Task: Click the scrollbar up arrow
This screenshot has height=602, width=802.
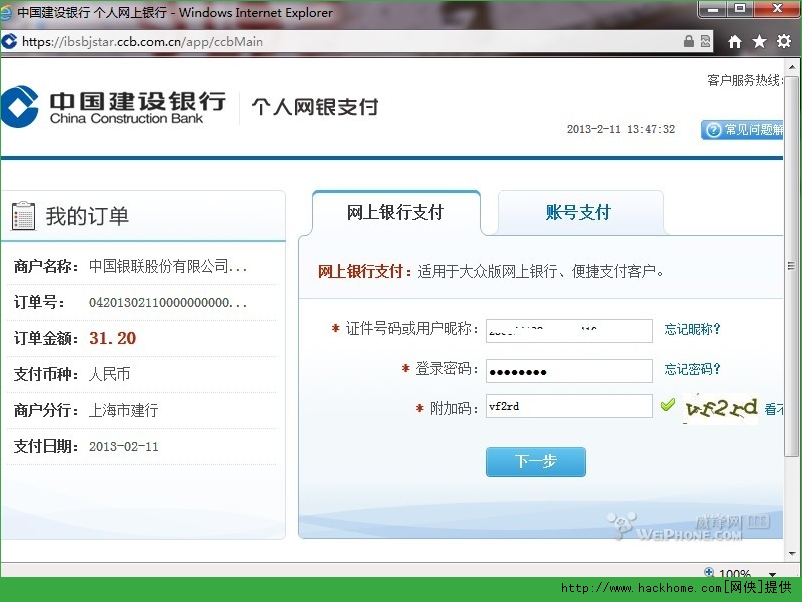Action: coord(792,67)
